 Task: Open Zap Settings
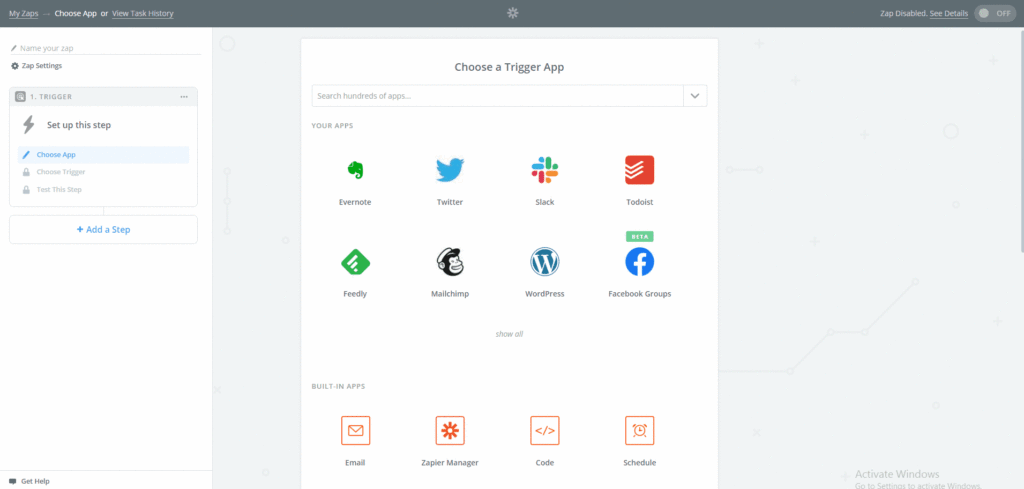(37, 66)
